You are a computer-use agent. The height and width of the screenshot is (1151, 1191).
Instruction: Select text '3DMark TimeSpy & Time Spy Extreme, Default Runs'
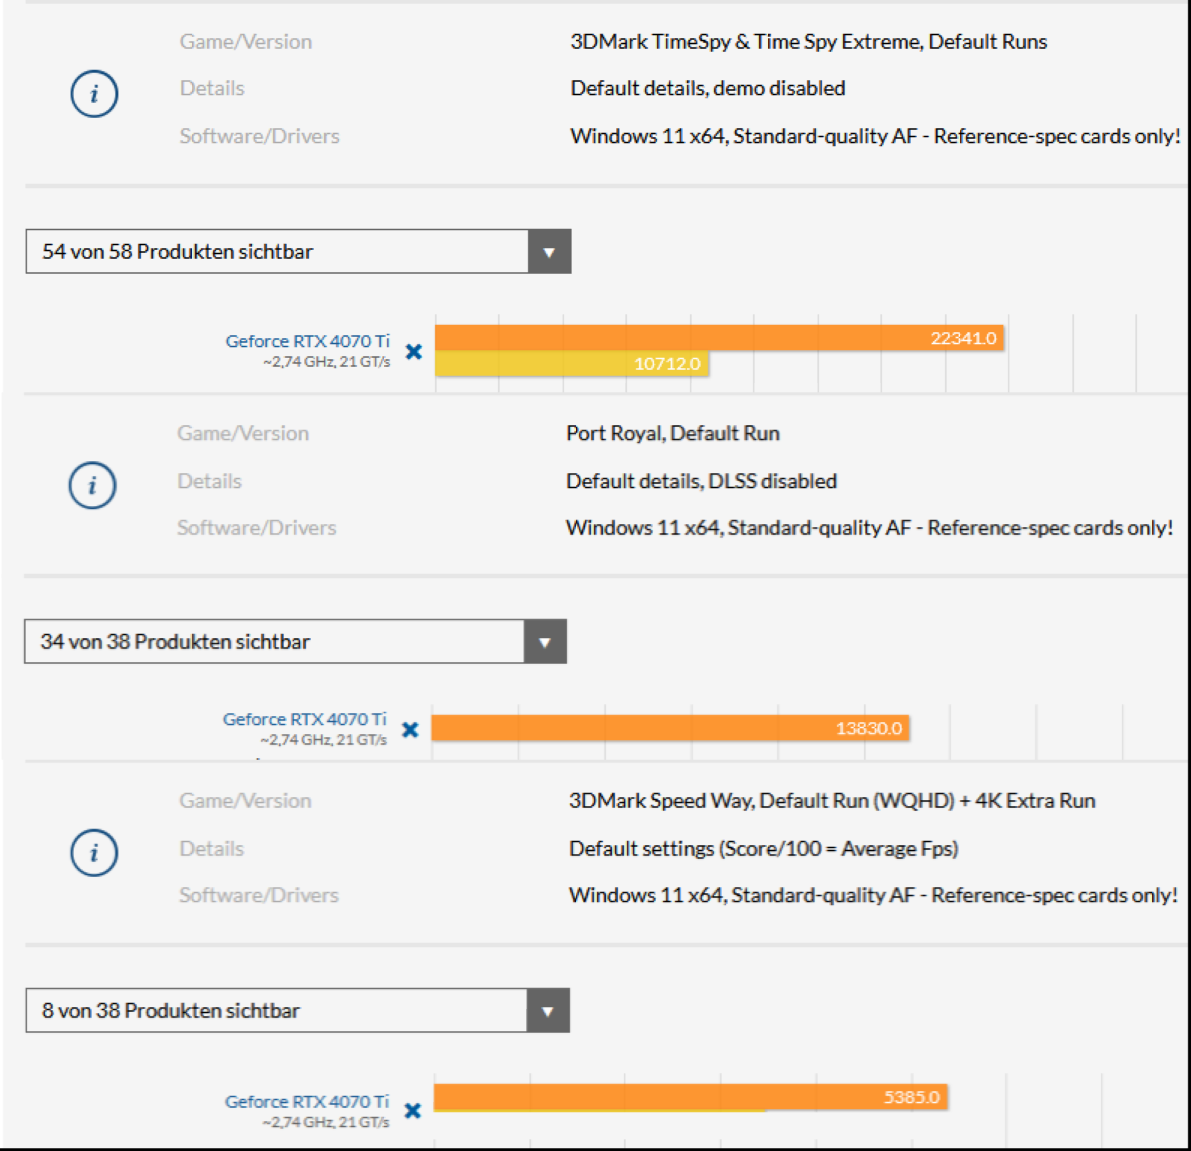point(809,42)
